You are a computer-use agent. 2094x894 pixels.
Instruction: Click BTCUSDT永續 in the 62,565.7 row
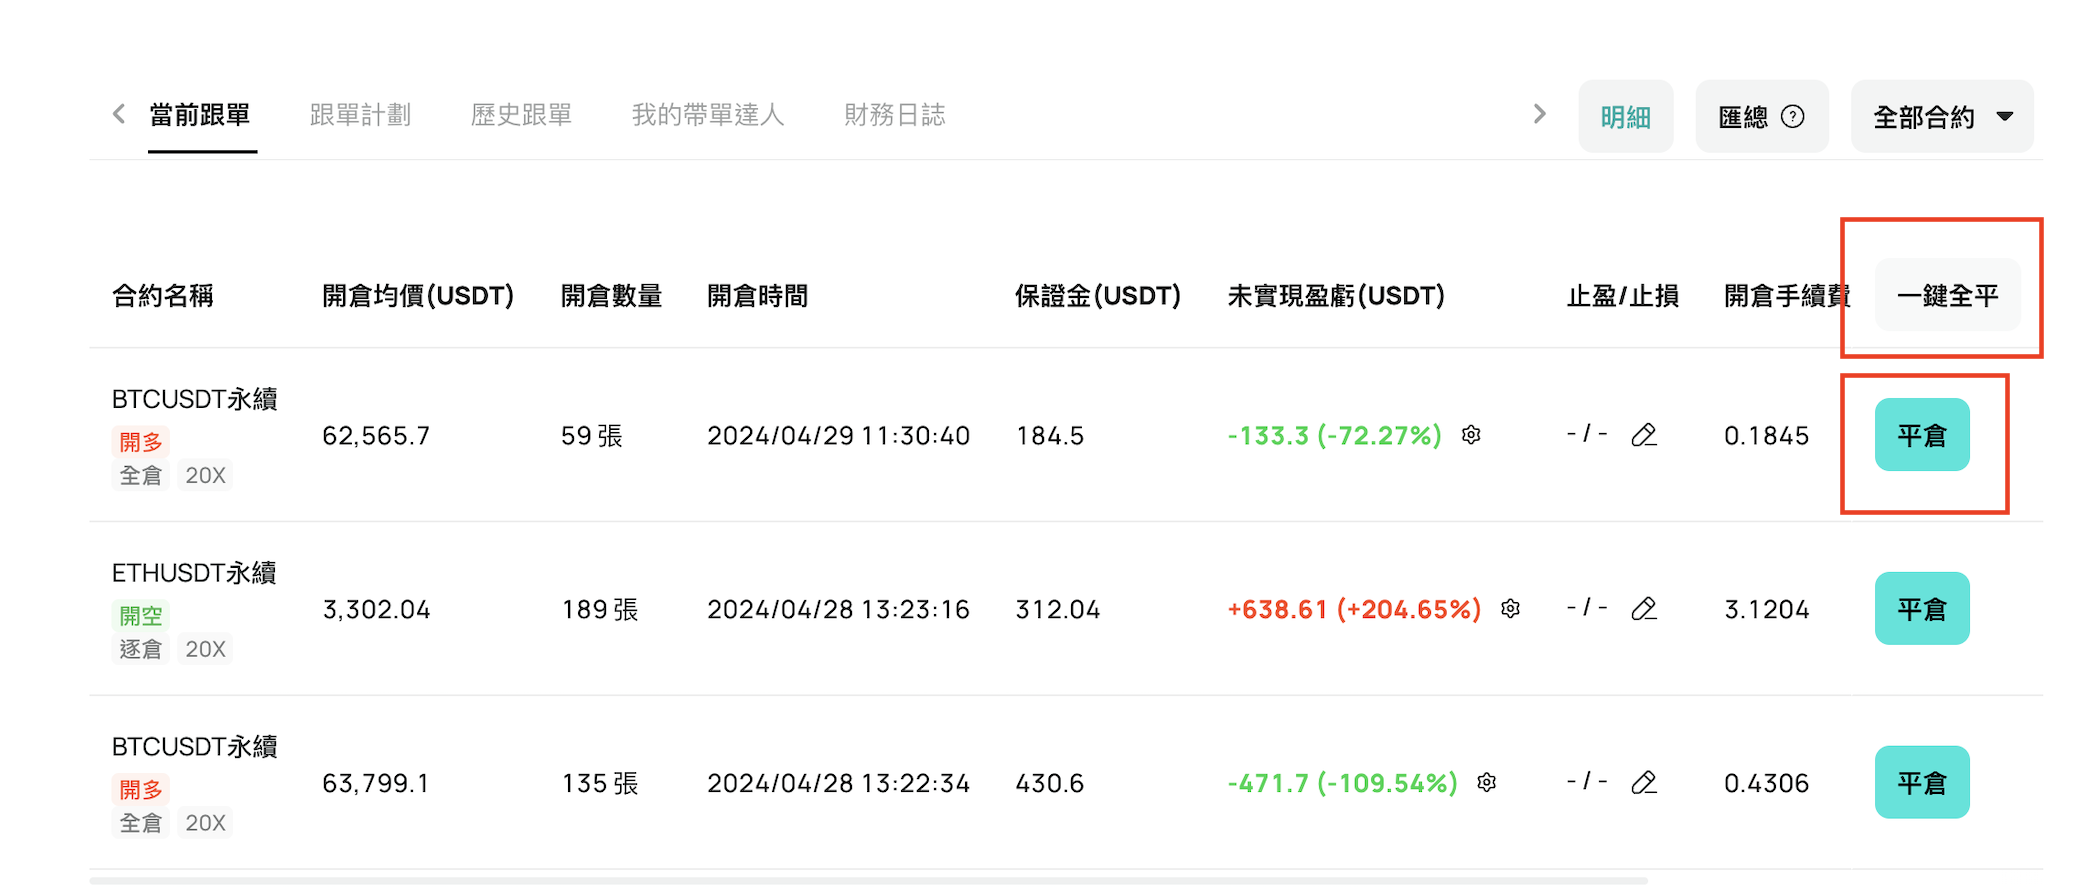(195, 399)
